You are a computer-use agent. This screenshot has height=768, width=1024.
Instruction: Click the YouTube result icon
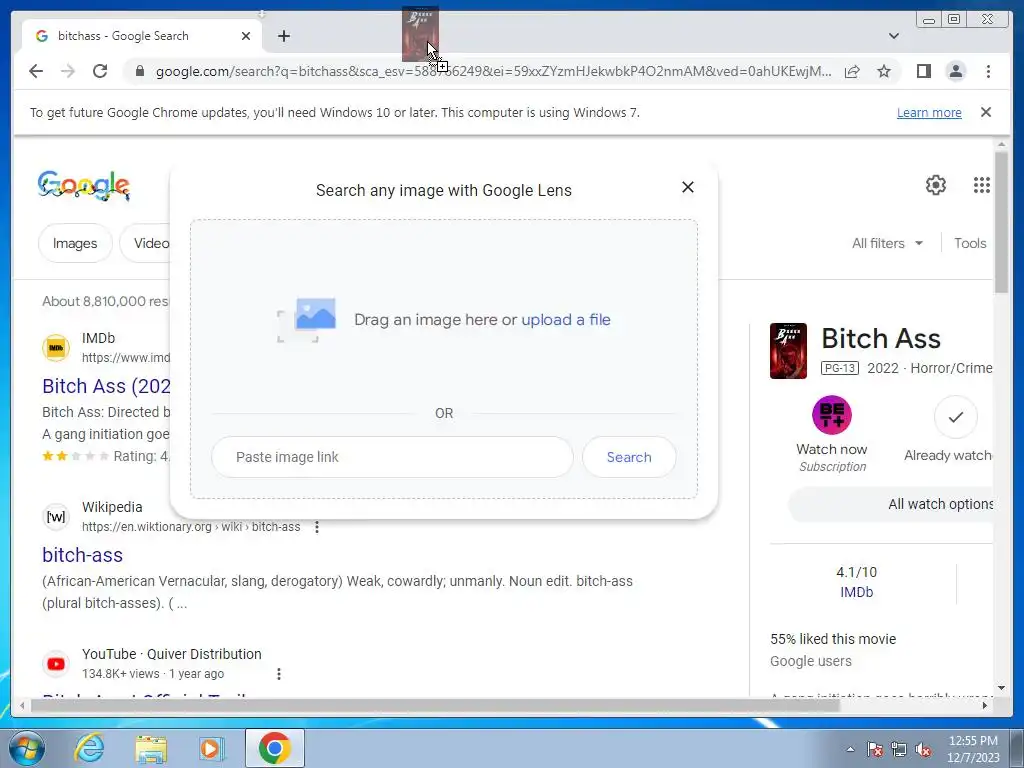click(56, 664)
